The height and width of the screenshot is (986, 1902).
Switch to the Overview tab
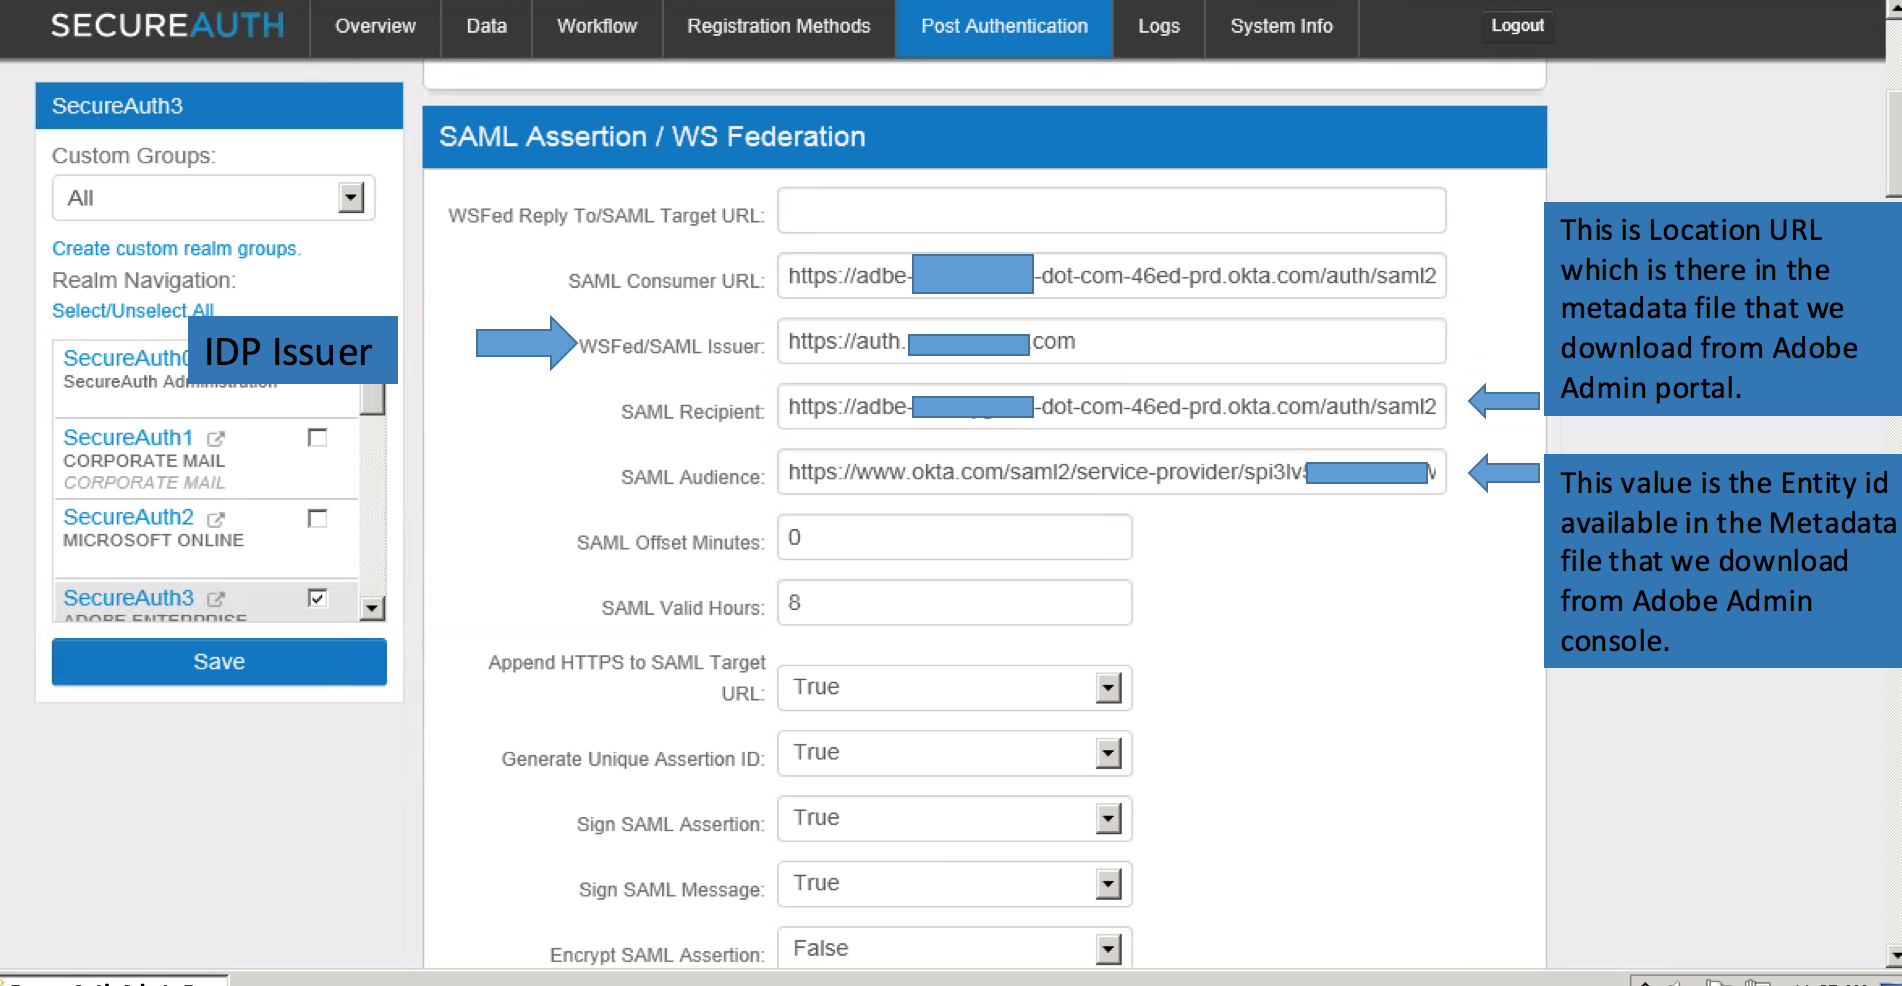coord(374,26)
